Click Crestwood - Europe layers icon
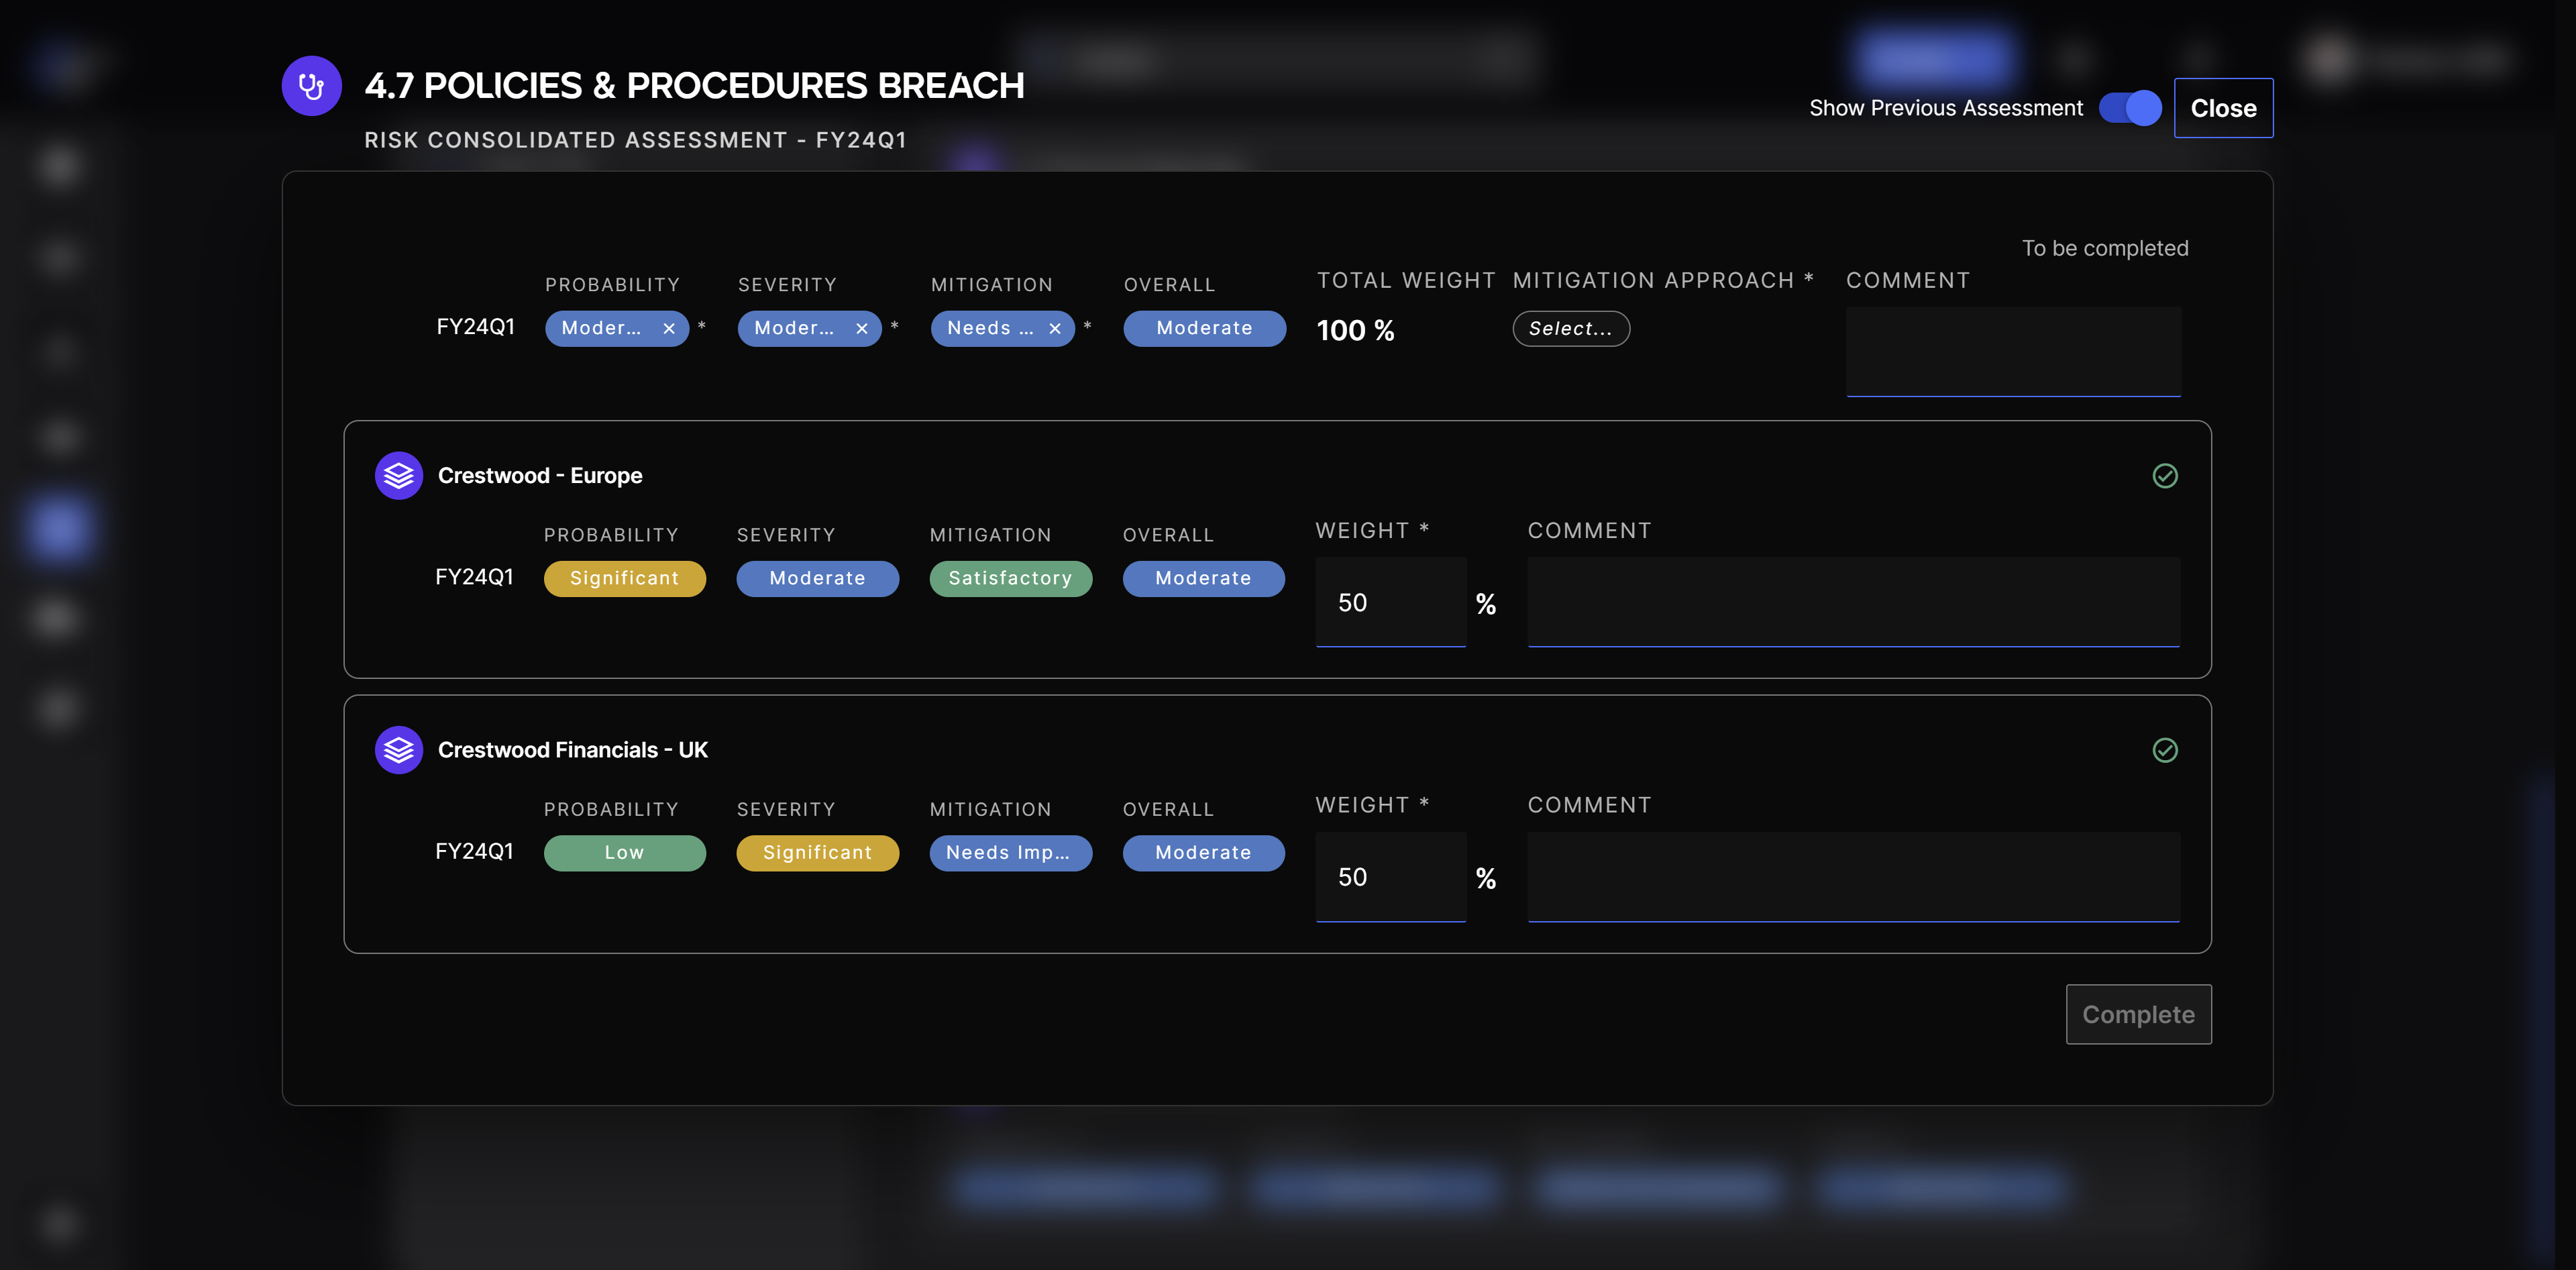The image size is (2576, 1270). click(x=398, y=476)
